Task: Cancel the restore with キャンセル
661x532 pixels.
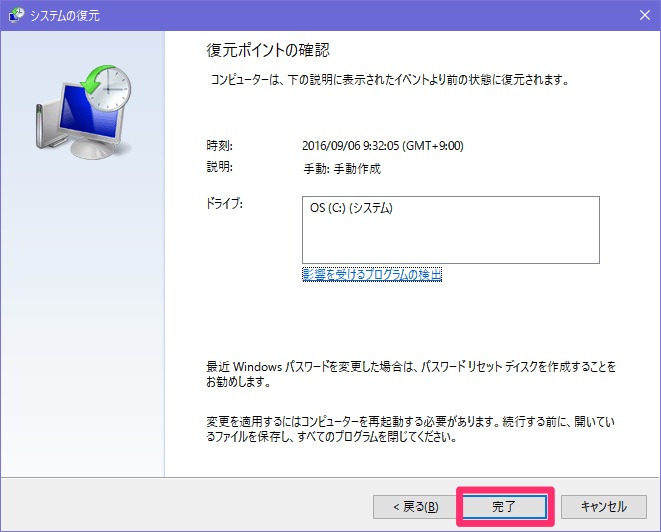Action: coord(604,507)
